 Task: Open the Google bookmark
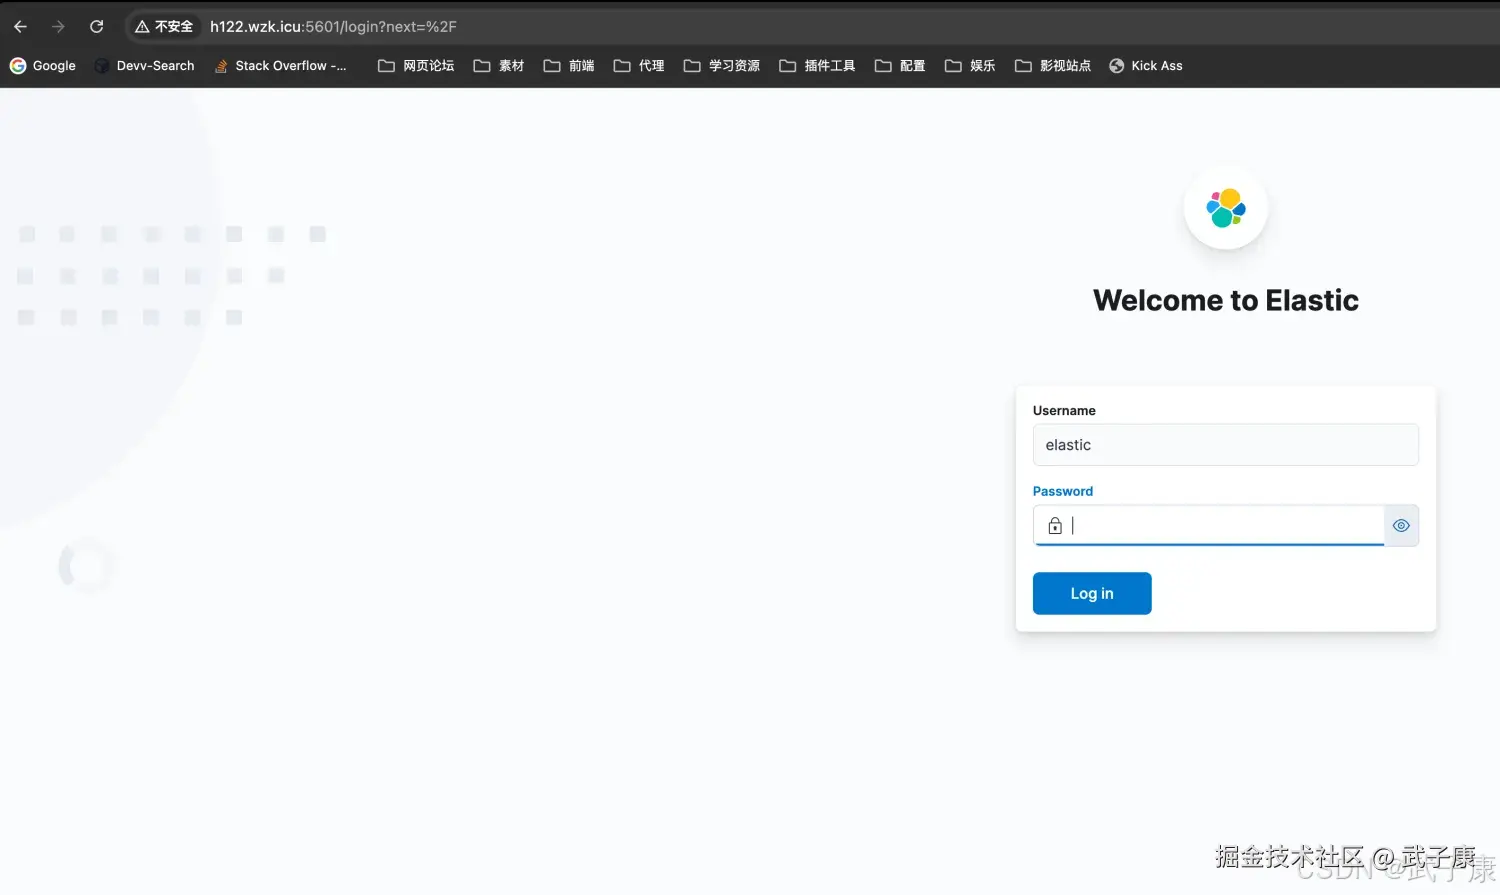point(43,66)
